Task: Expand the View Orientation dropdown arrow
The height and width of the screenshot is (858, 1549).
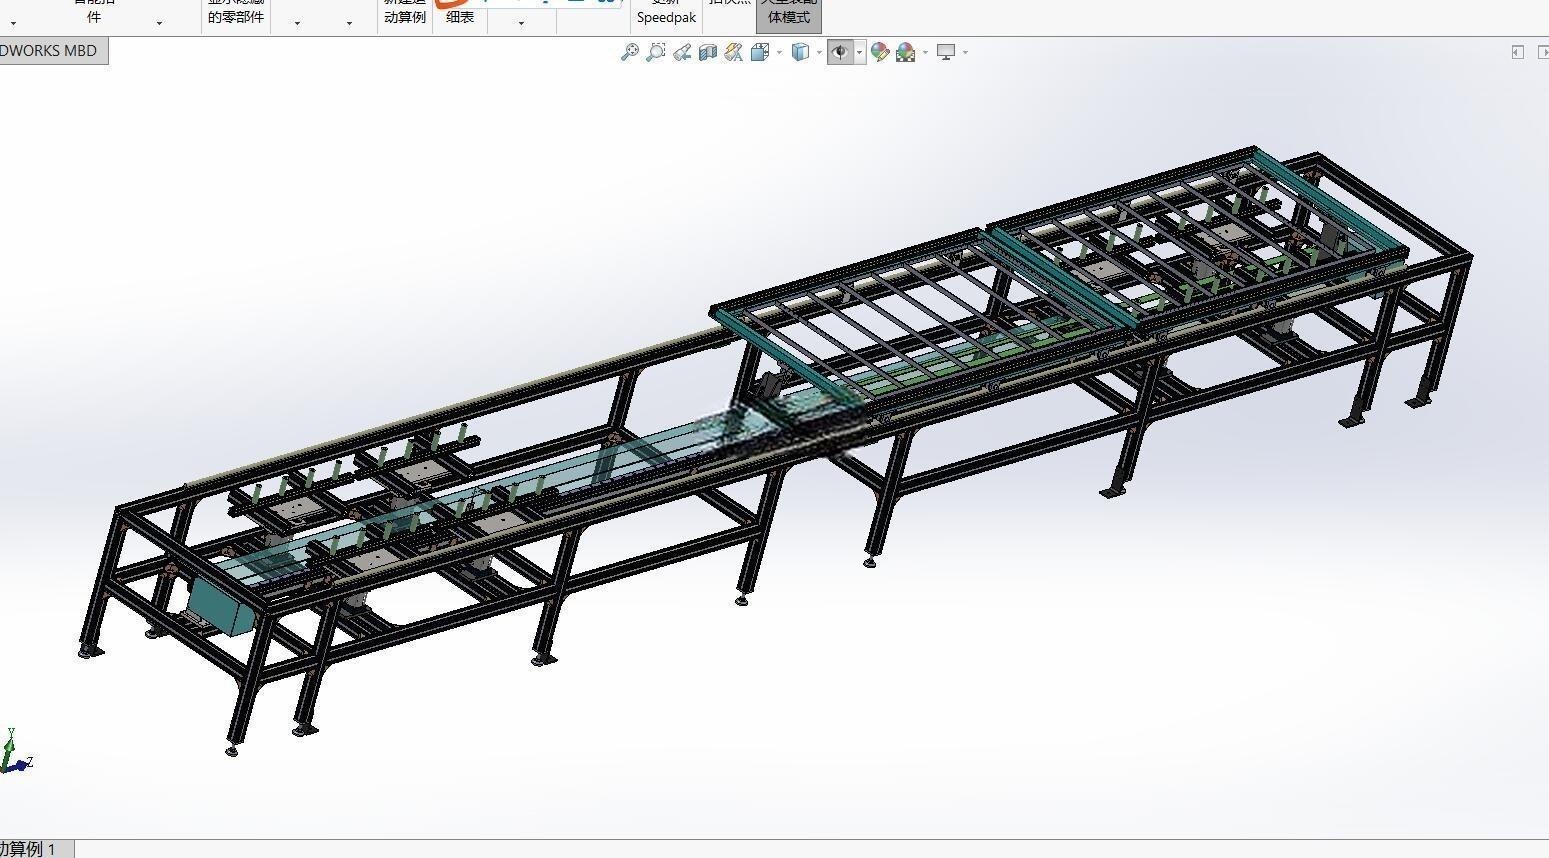Action: 779,52
